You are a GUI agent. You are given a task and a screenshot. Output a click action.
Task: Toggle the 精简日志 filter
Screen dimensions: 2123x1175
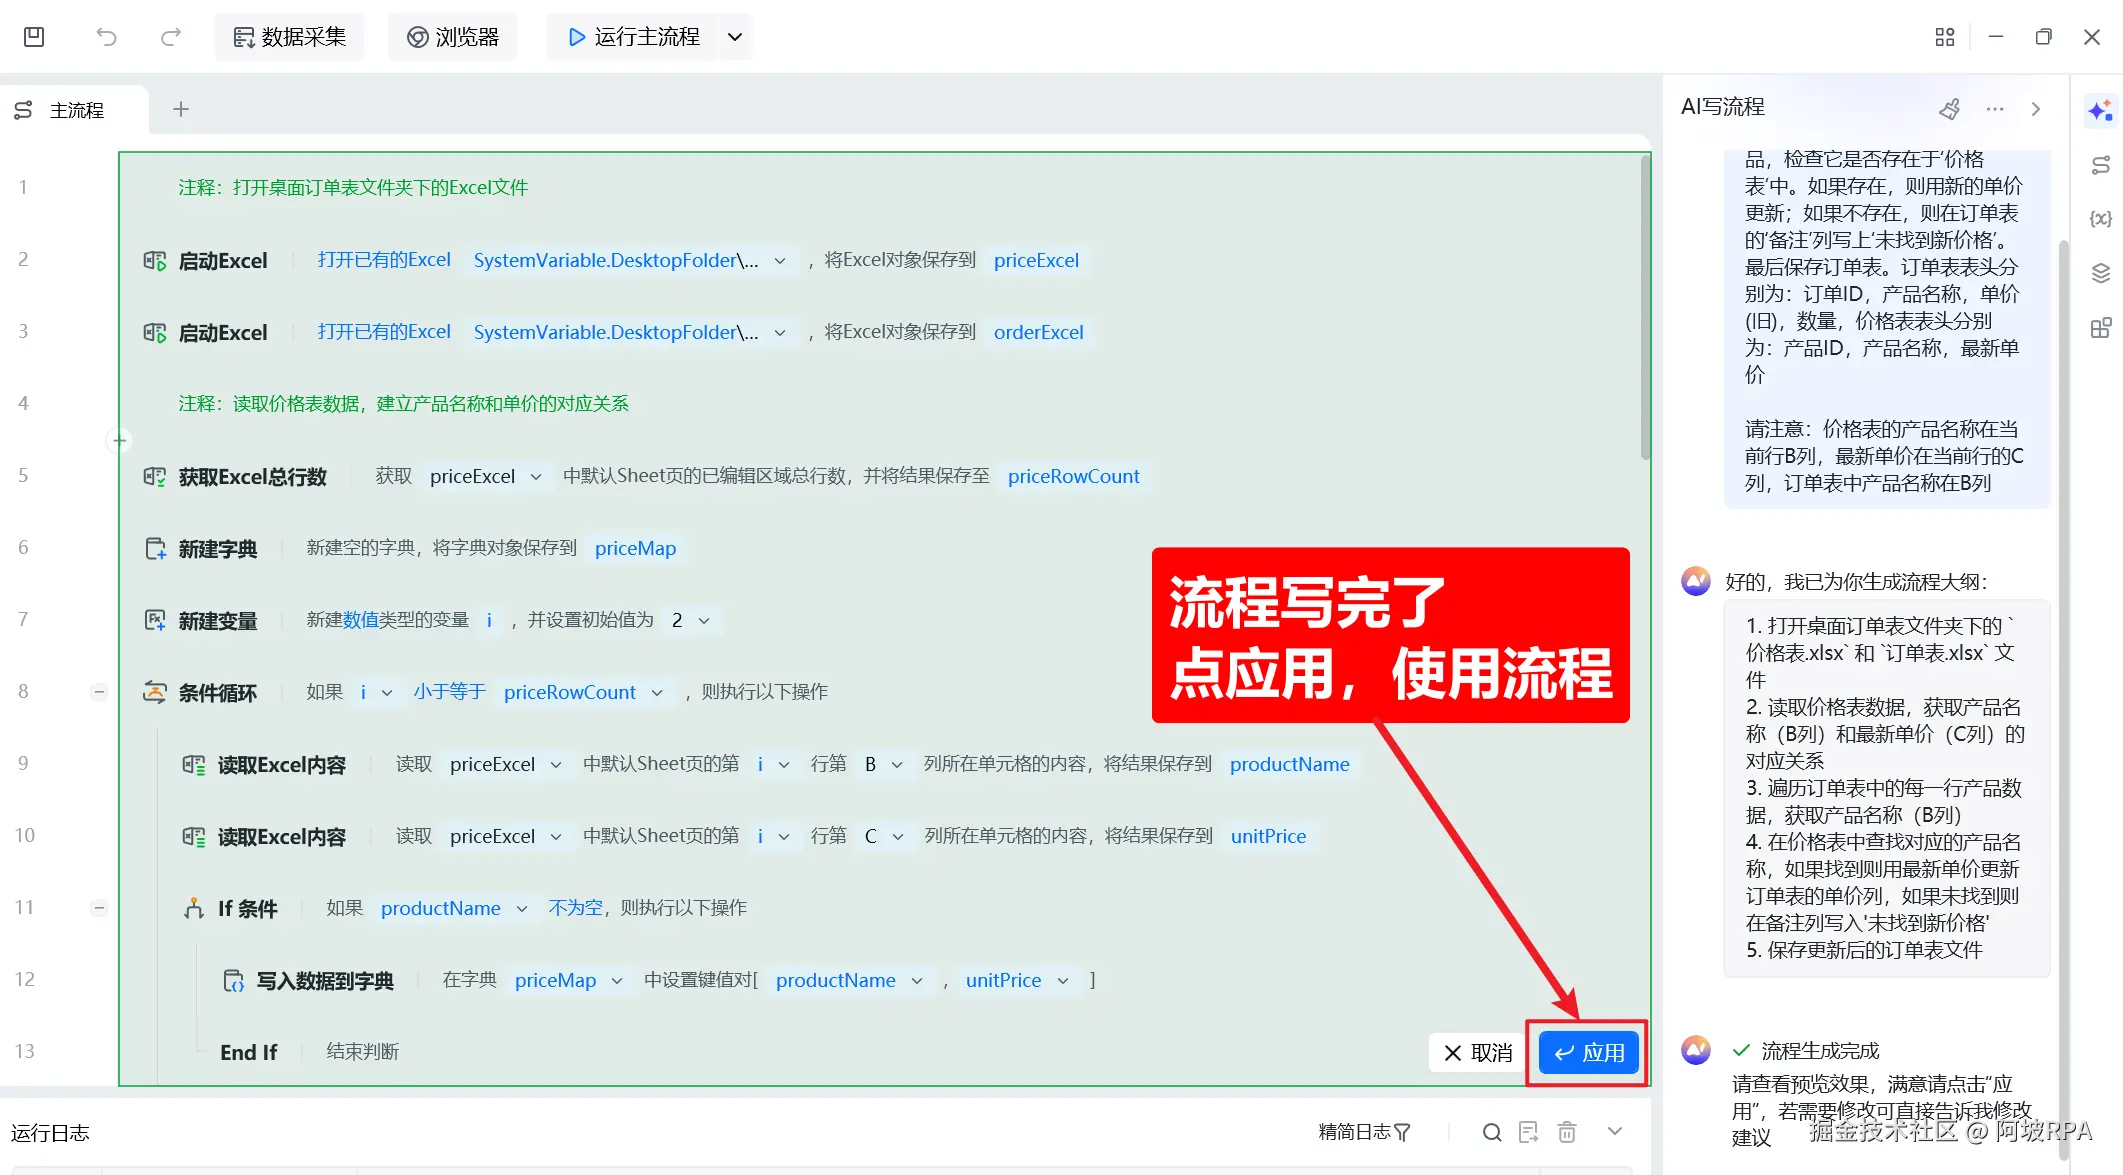pyautogui.click(x=1365, y=1132)
